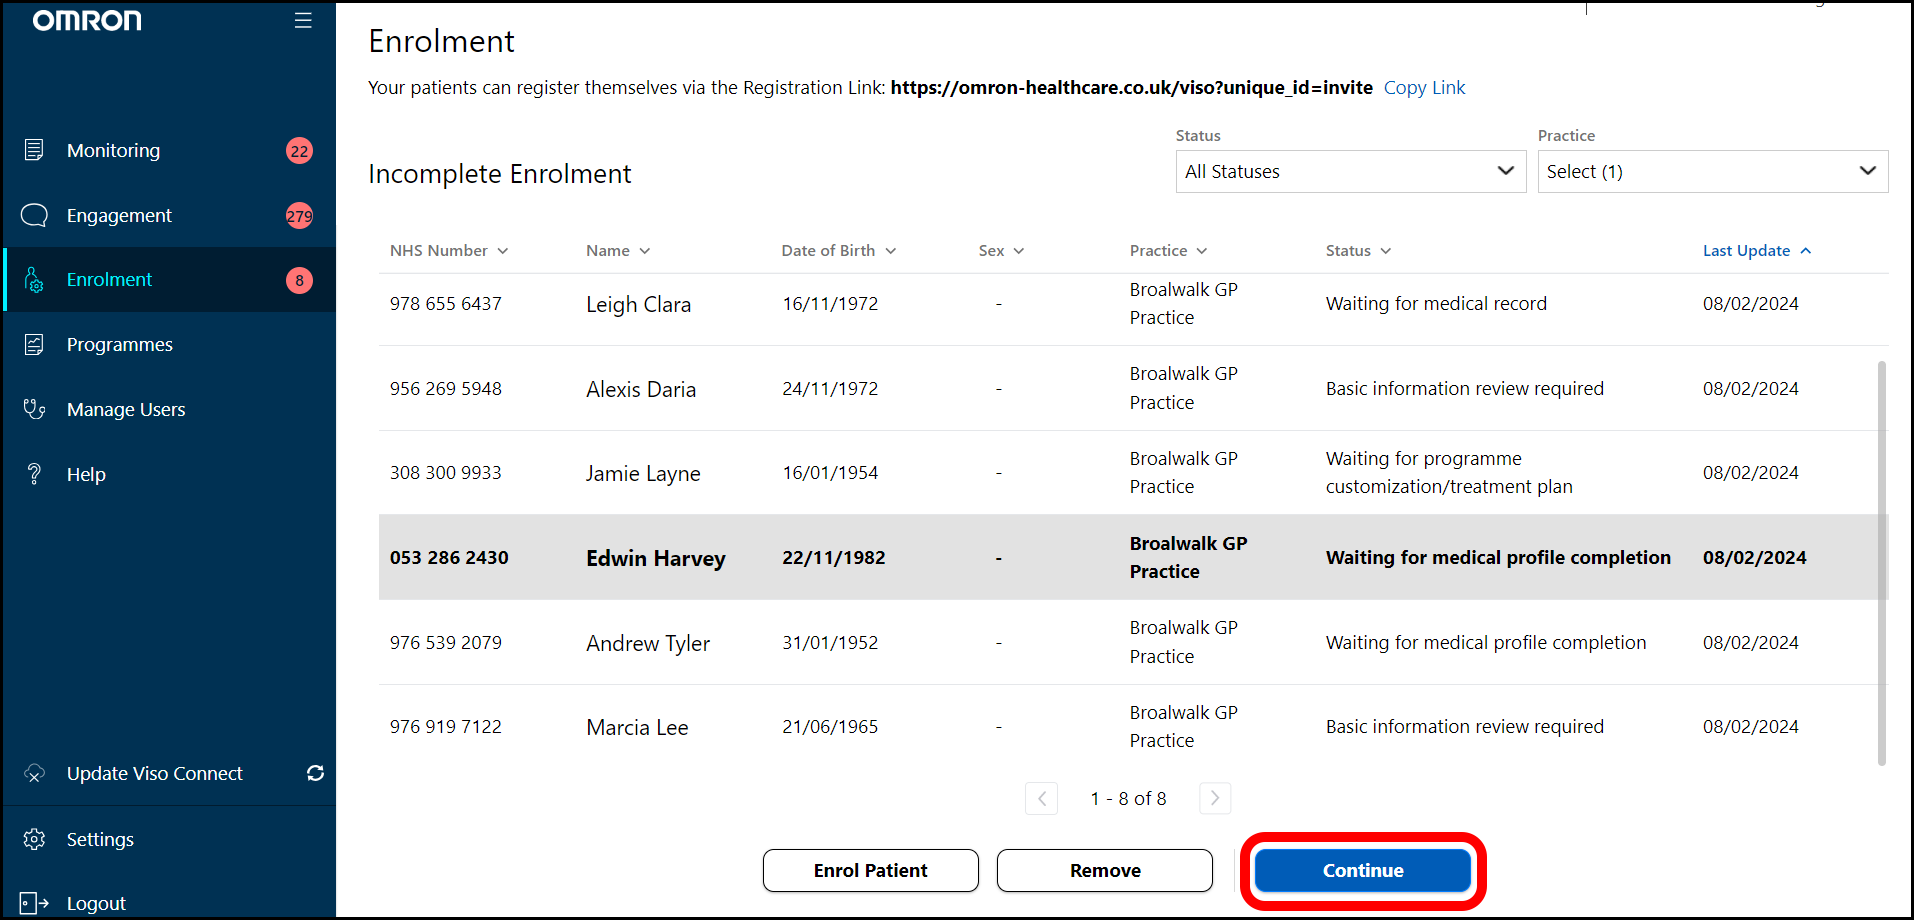The height and width of the screenshot is (920, 1914).
Task: Collapse sidebar with hamburger menu icon
Action: [303, 21]
